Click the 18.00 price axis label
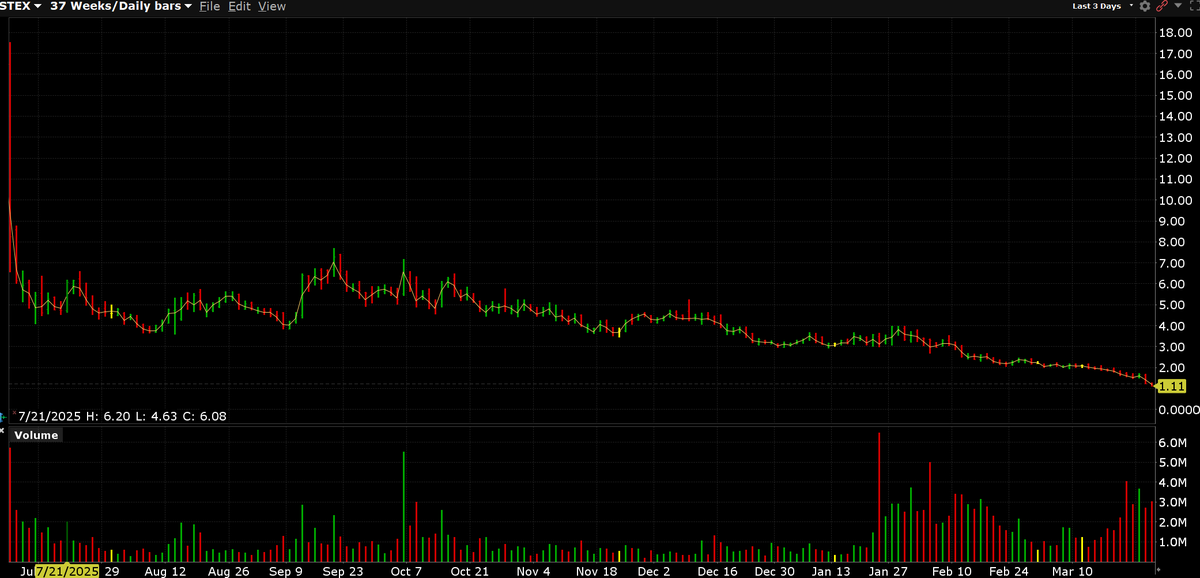The image size is (1200, 578). [x=1175, y=33]
